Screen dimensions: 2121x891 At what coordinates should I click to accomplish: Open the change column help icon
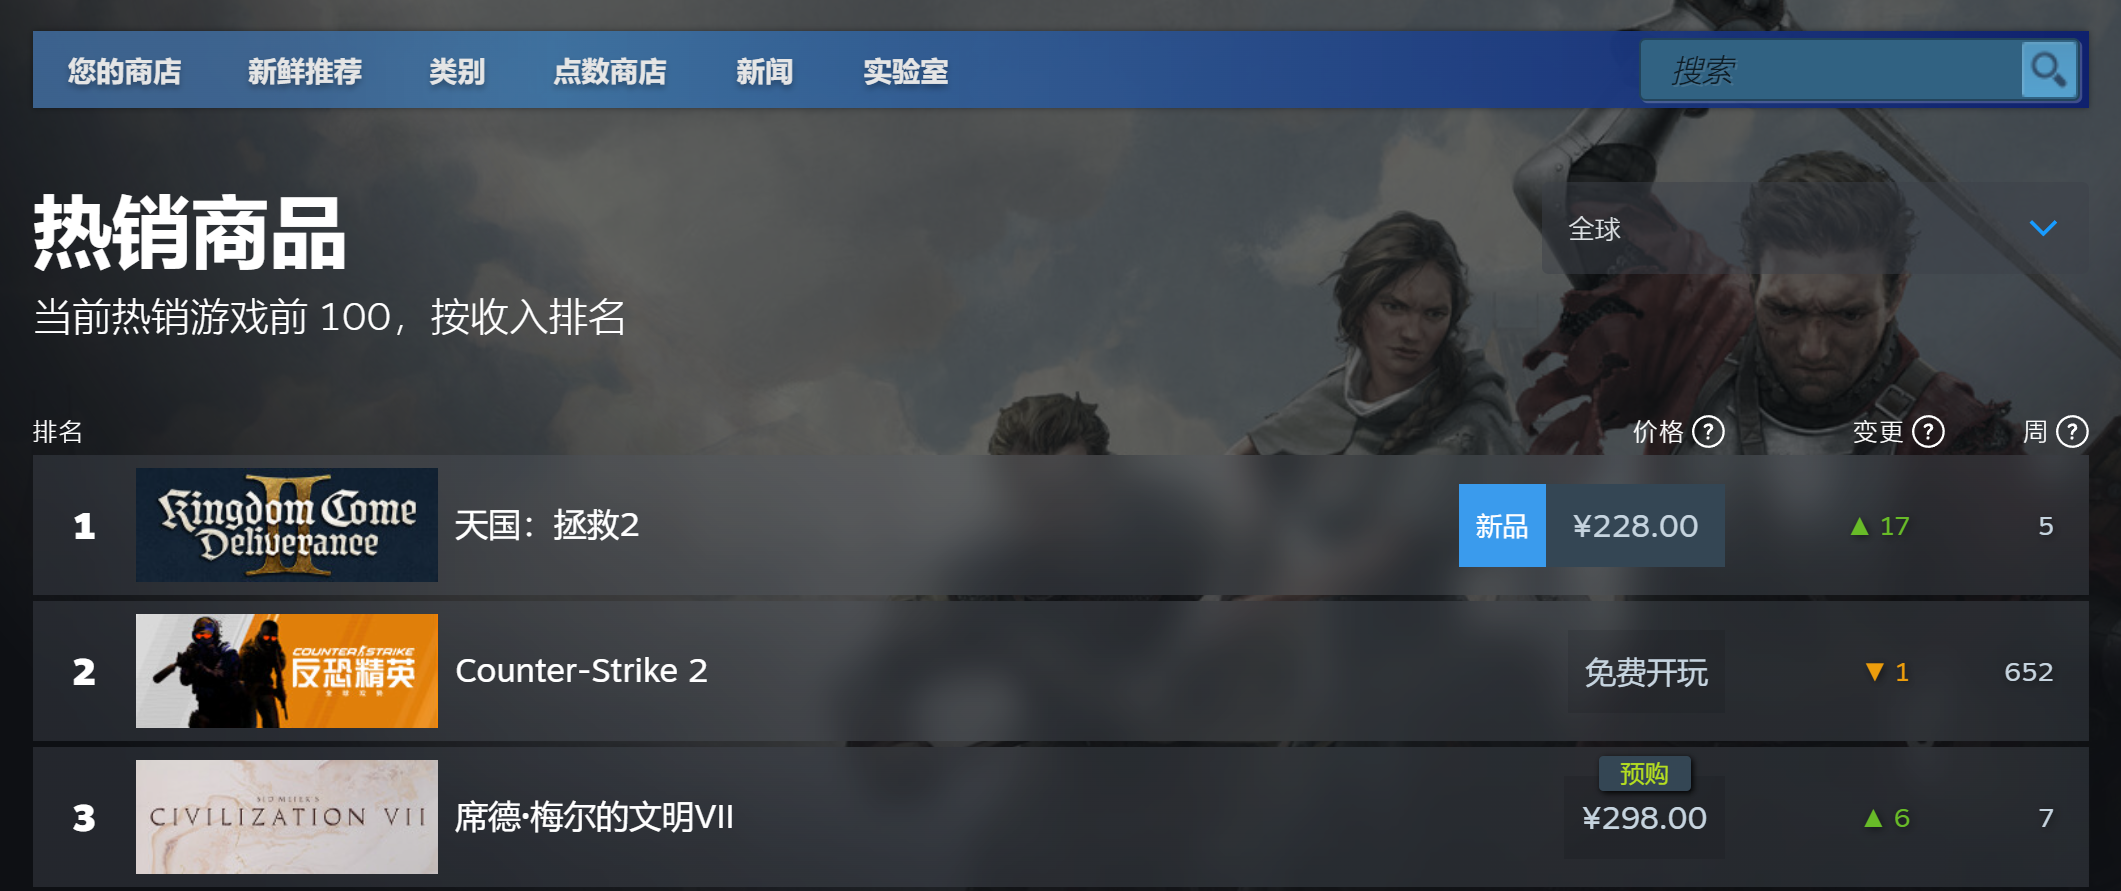(x=1928, y=432)
